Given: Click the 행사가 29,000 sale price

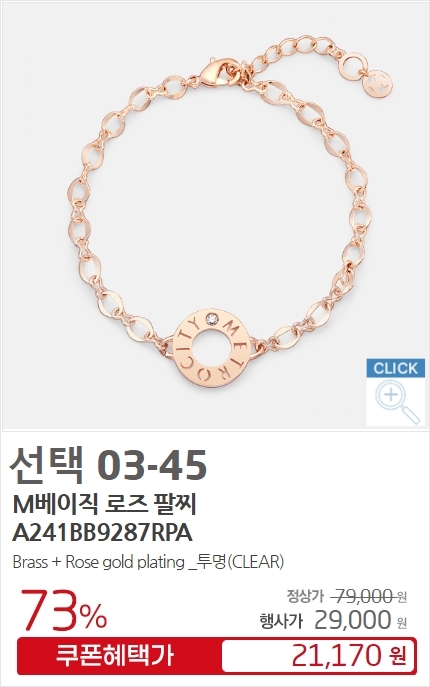Looking at the screenshot, I should point(333,620).
